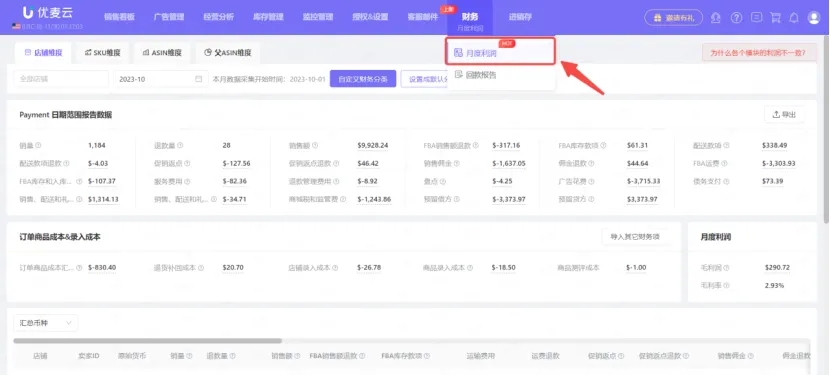Open the 财务 menu
The width and height of the screenshot is (830, 376).
tap(470, 17)
